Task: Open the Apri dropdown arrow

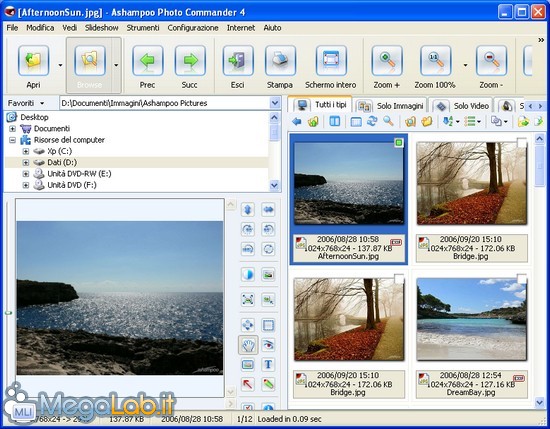Action: tap(60, 65)
